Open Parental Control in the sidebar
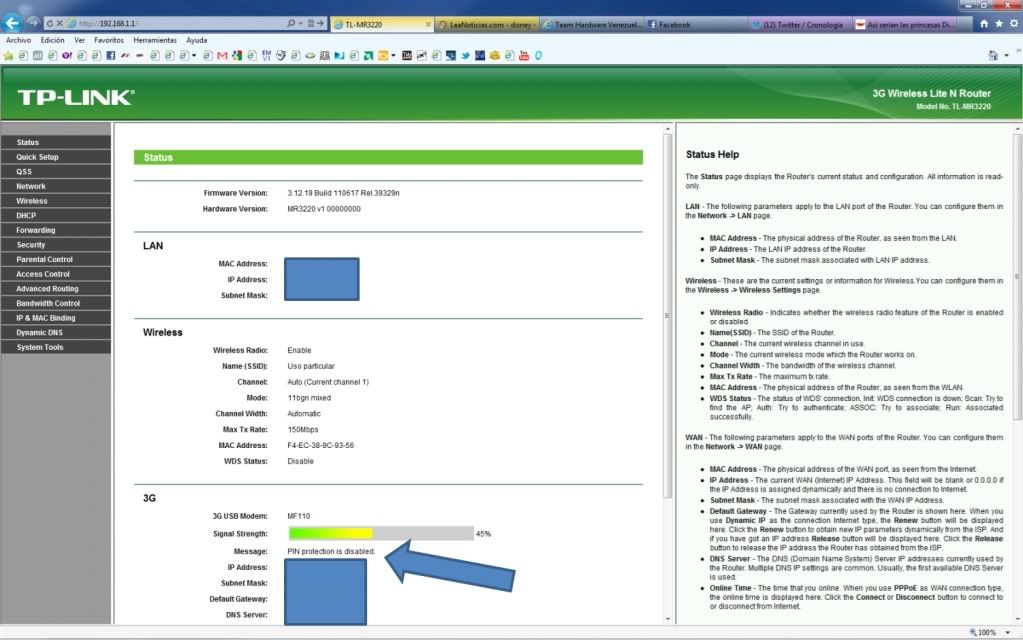 coord(55,259)
